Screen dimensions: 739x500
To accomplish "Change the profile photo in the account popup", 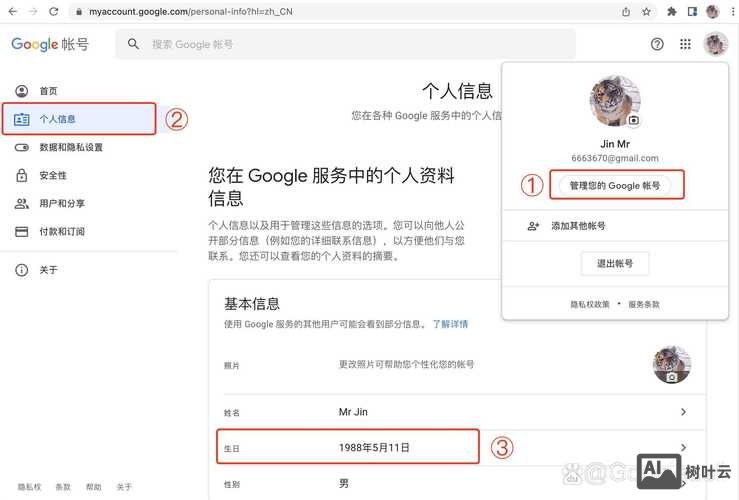I will [x=615, y=100].
